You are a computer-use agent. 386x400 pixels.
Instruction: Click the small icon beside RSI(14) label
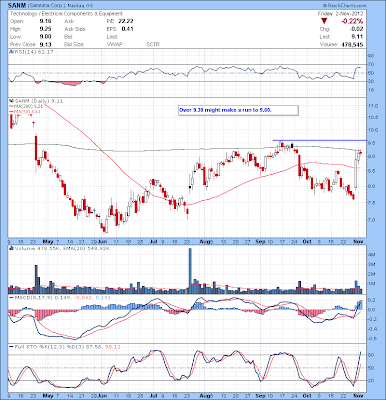(11, 52)
